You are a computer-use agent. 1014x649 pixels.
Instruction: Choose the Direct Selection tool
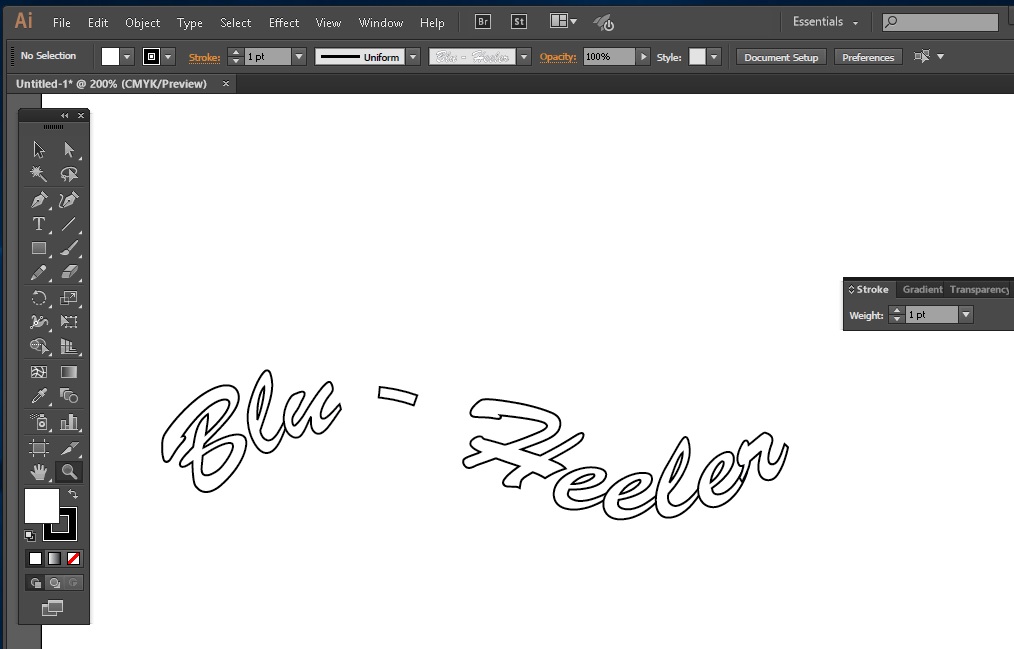pyautogui.click(x=69, y=150)
